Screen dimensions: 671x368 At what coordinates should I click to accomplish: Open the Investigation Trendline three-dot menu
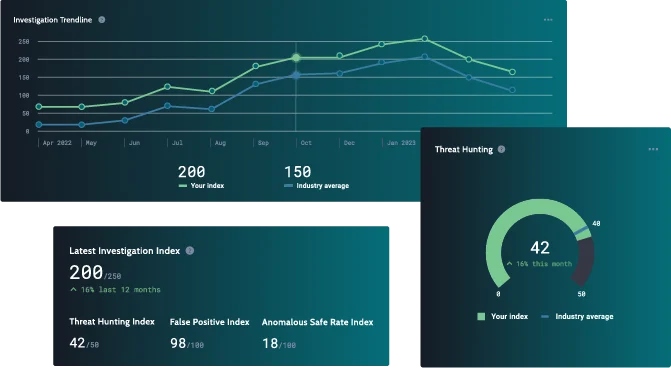548,20
